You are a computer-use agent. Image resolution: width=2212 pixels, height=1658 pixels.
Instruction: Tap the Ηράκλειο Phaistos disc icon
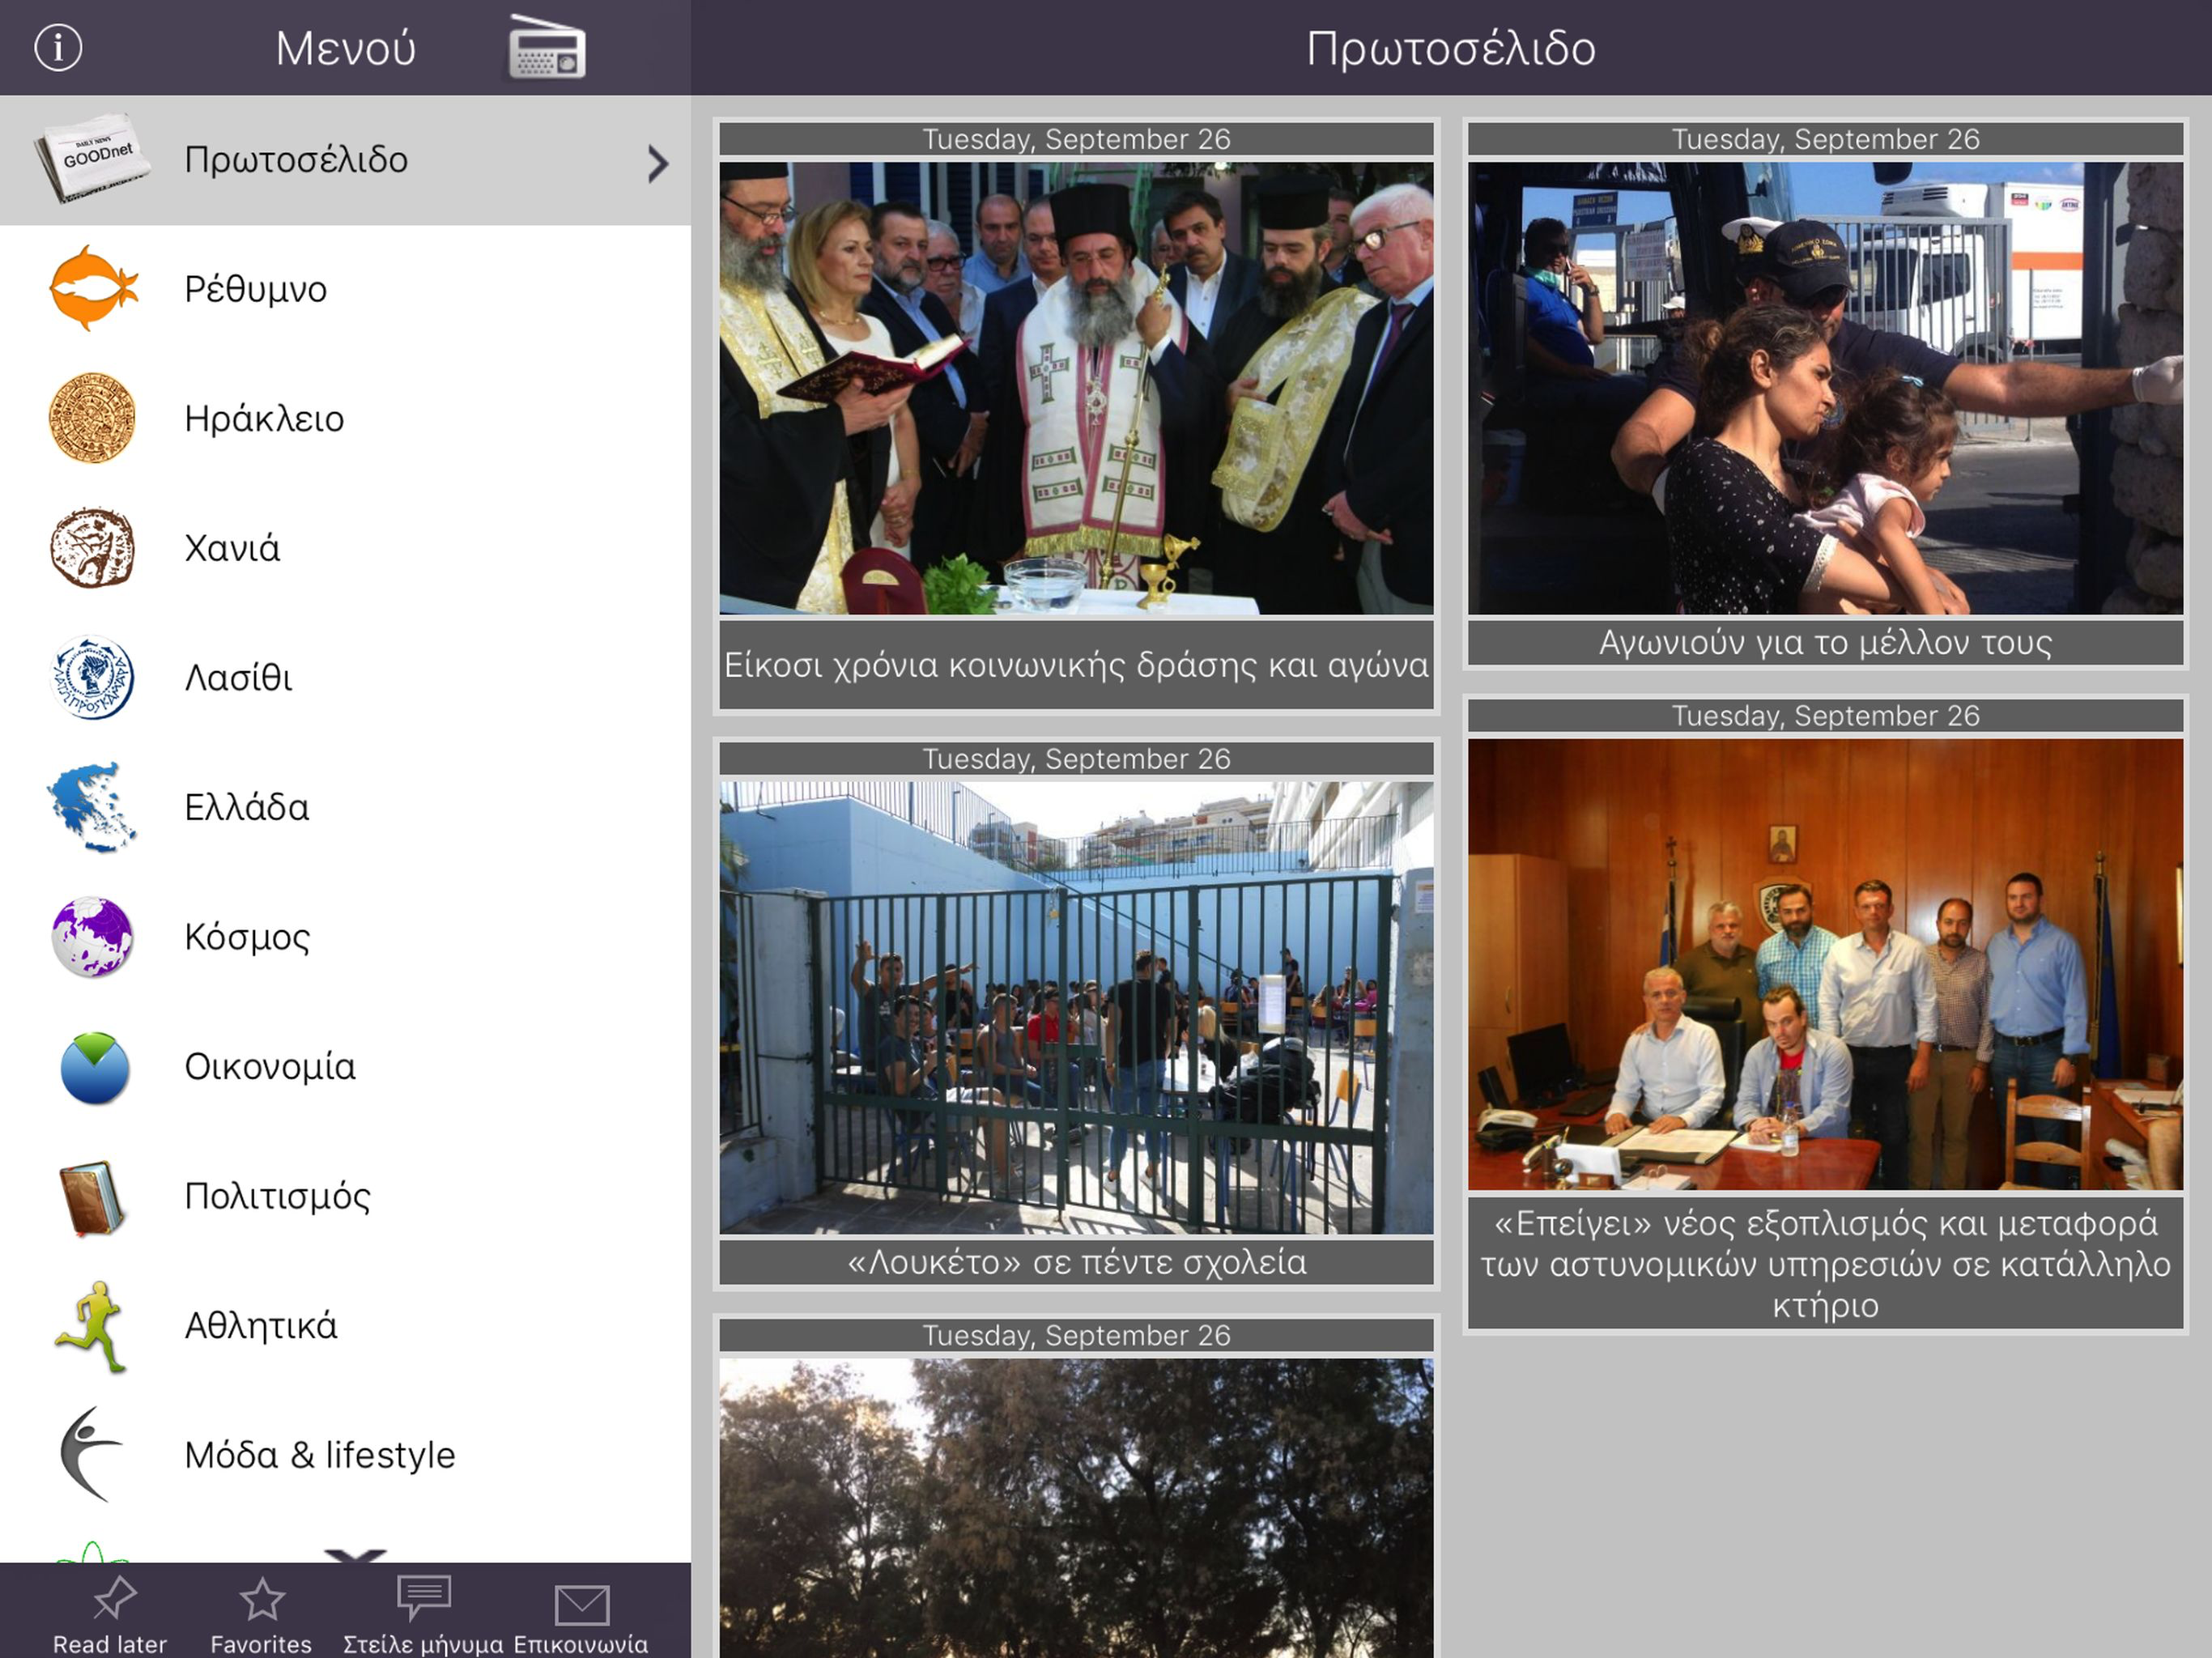click(x=92, y=418)
